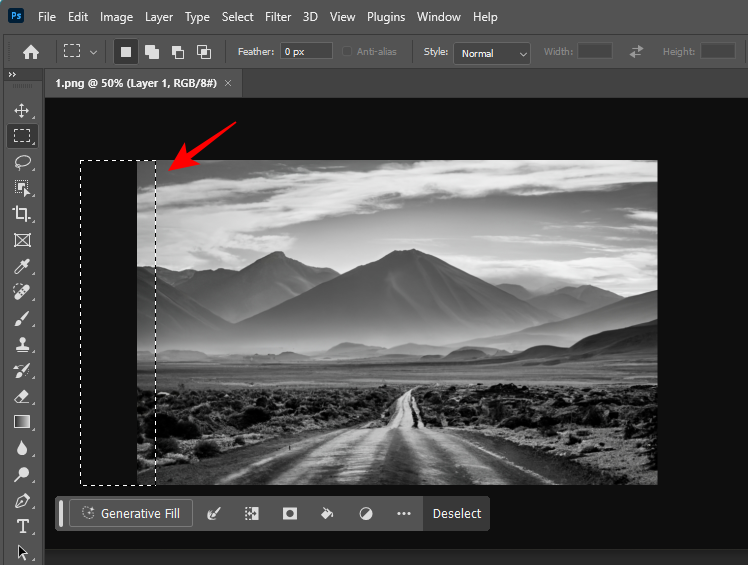The image size is (748, 565).
Task: Click the Feather value input field
Action: tap(306, 51)
